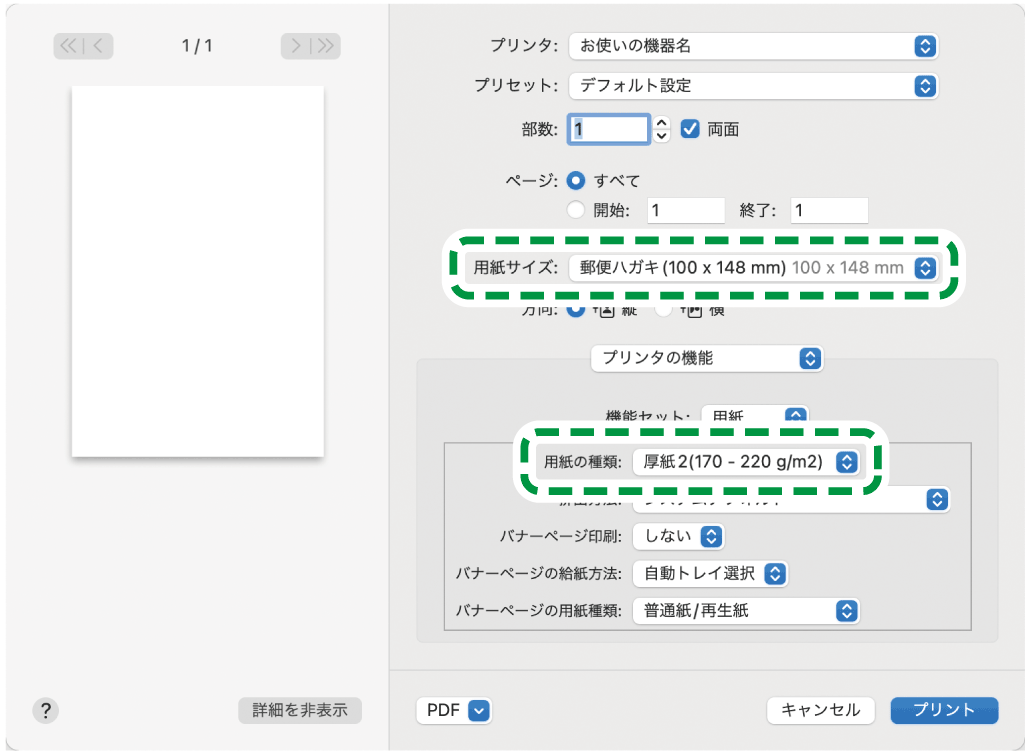Increase copies with the stepper up arrow
The image size is (1029, 753).
pos(659,123)
